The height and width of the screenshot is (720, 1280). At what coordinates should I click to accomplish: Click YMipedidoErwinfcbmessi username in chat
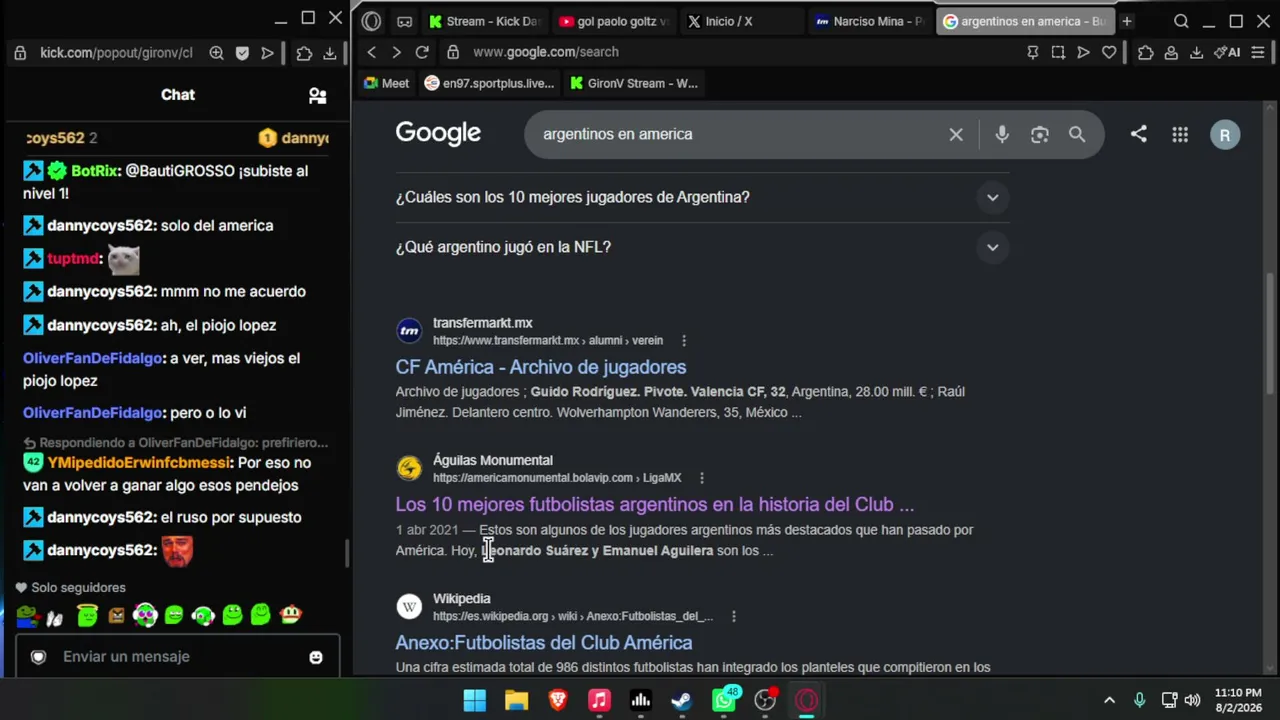140,463
